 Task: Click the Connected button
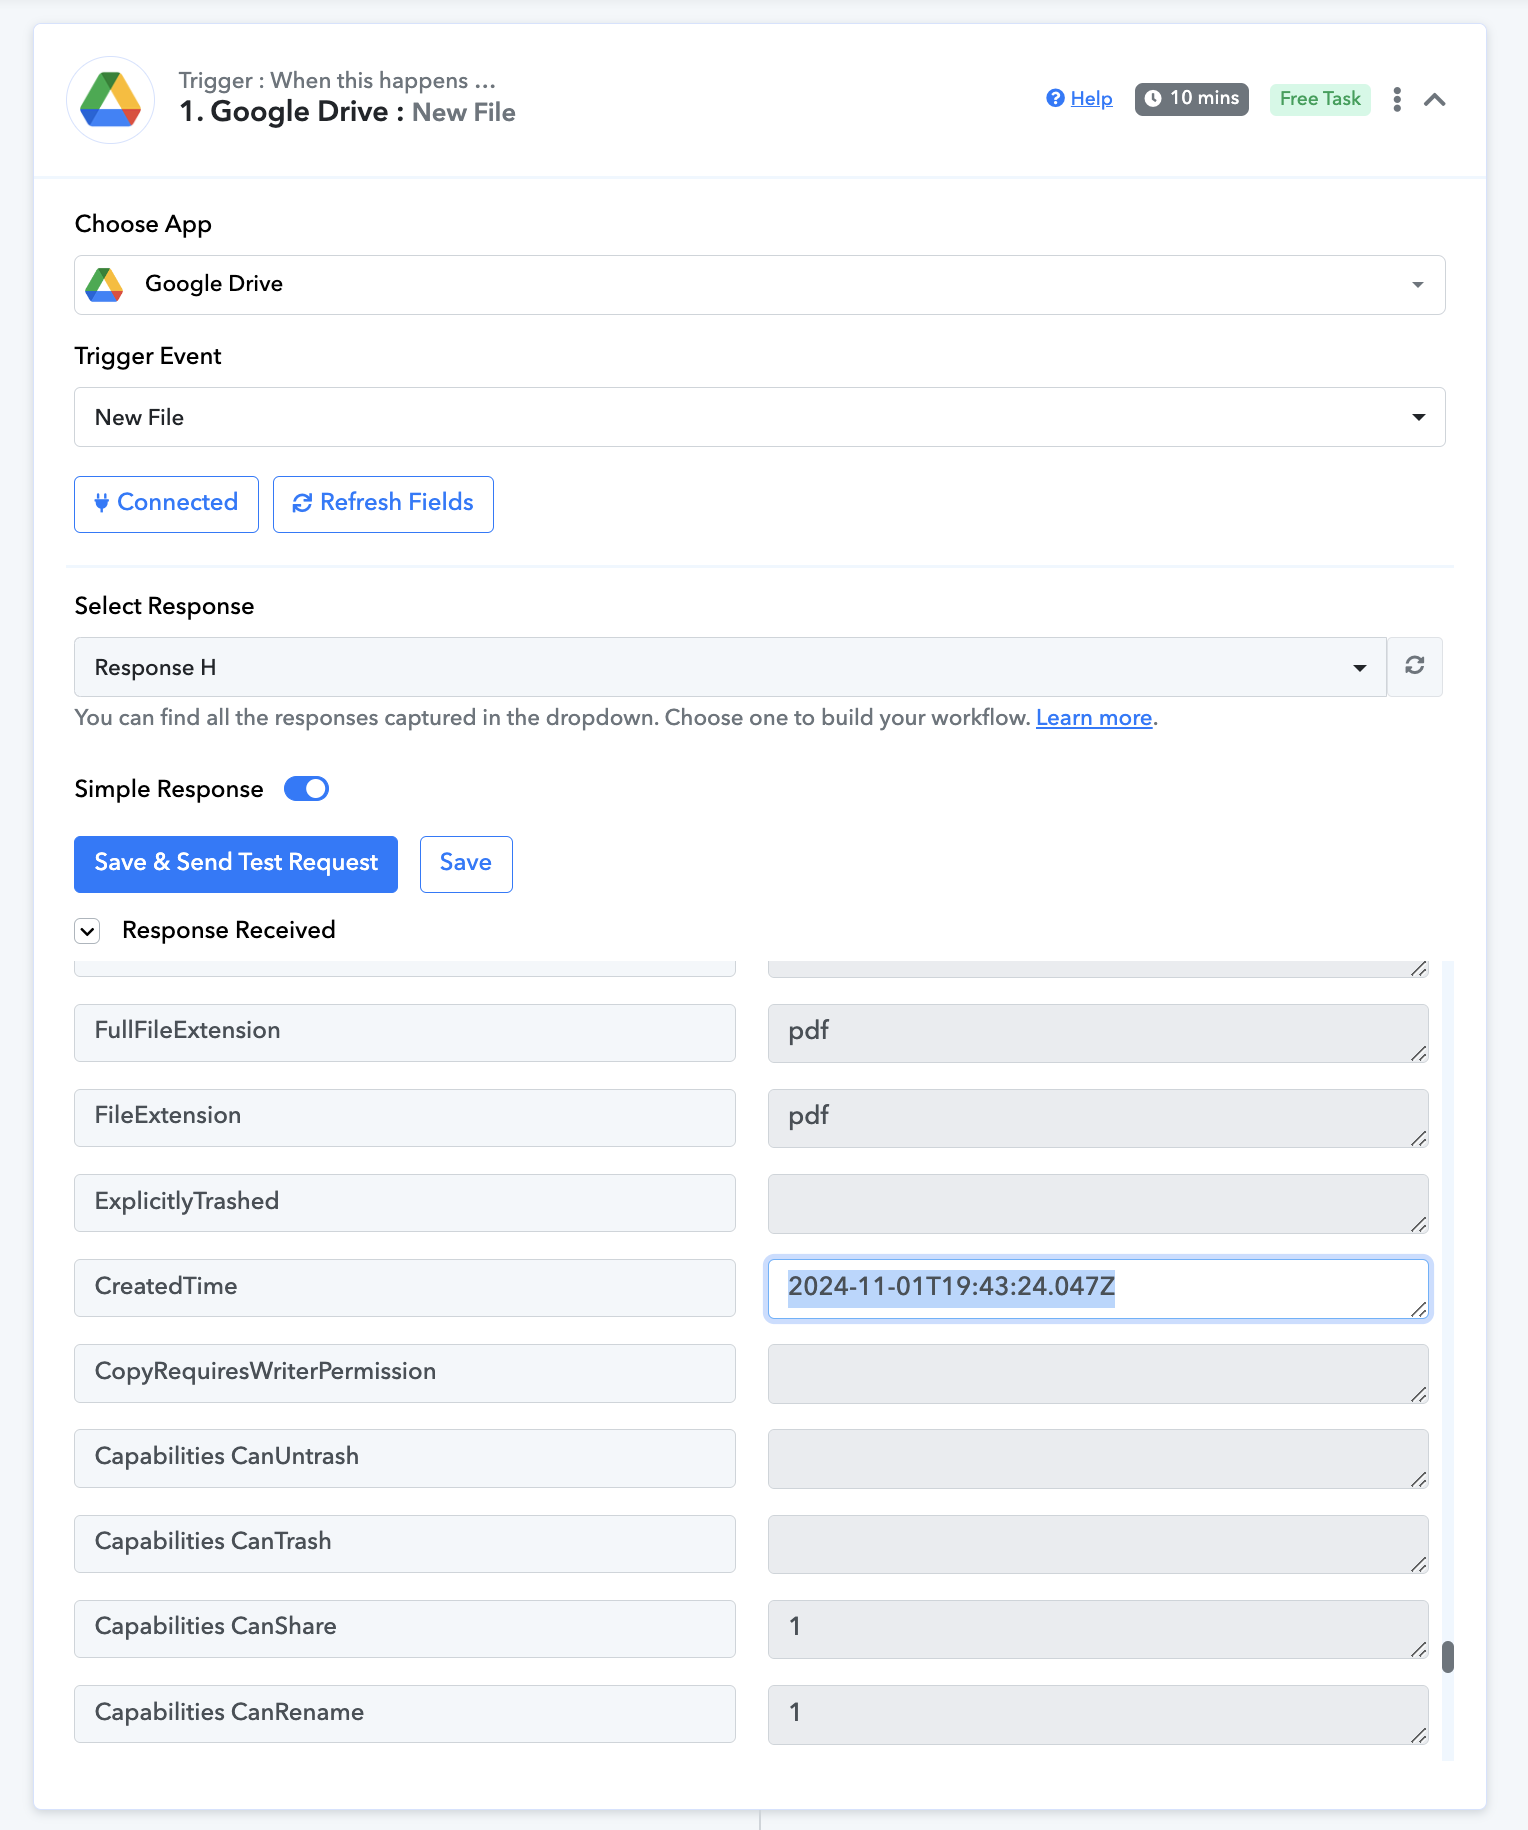coord(166,504)
